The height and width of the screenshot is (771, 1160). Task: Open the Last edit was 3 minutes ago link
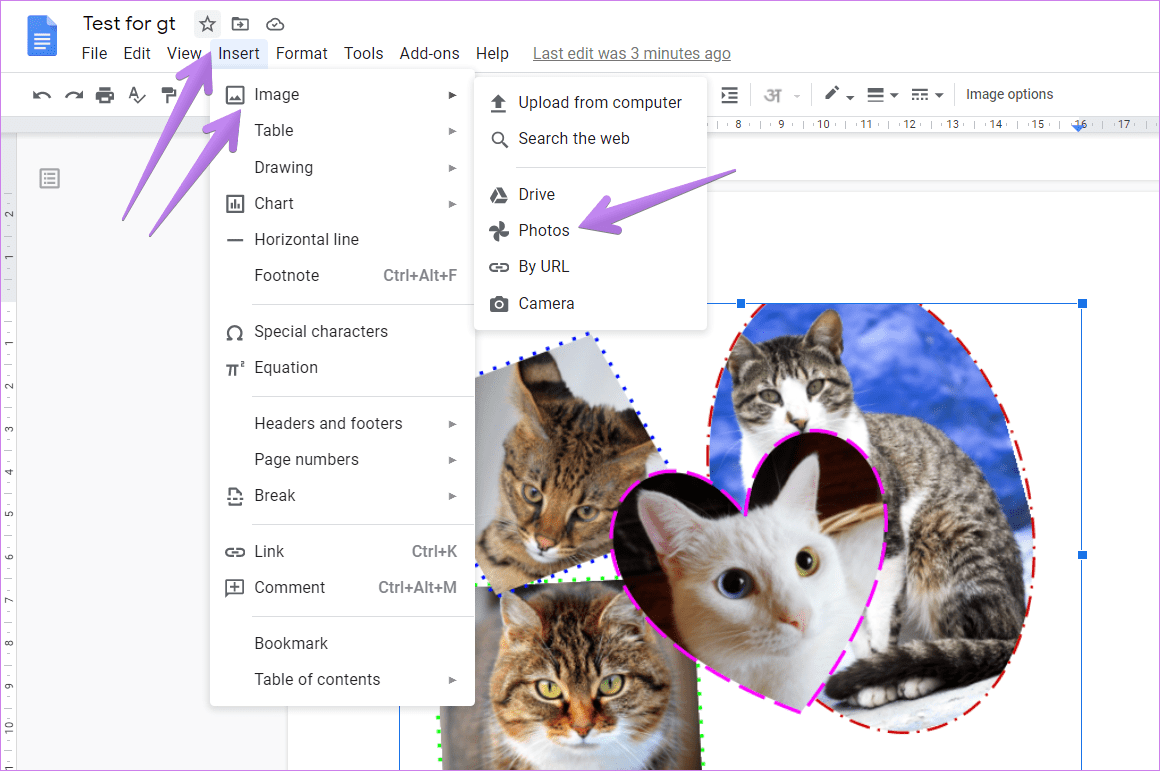[631, 53]
